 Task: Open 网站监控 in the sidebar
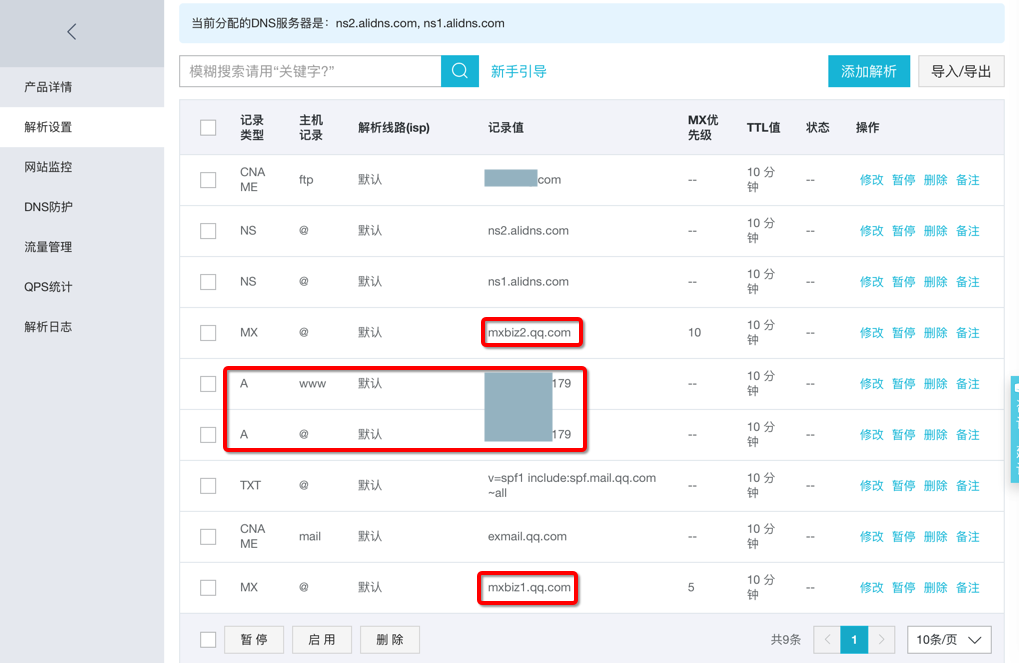(48, 167)
